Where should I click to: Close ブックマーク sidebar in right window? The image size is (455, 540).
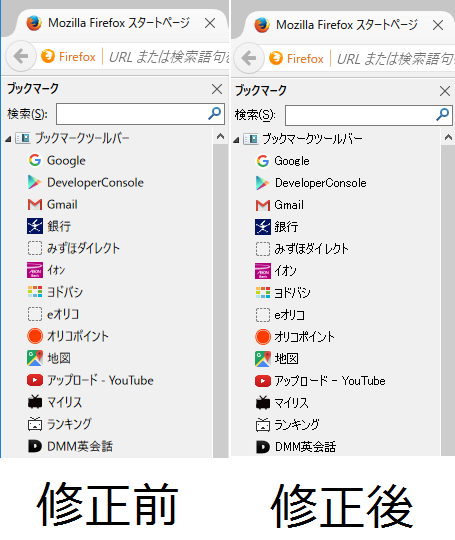click(x=445, y=91)
